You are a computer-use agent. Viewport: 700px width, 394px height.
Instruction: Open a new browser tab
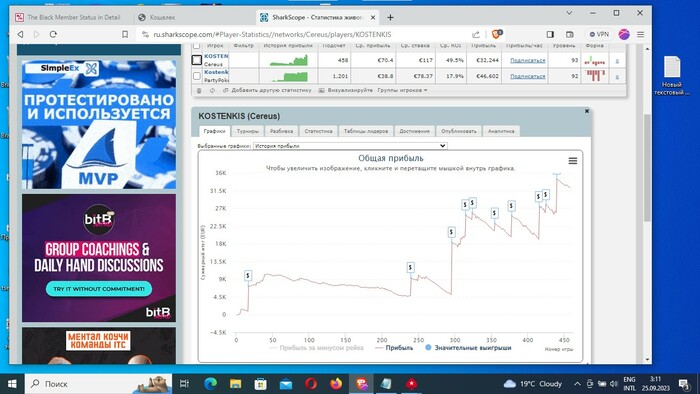(390, 17)
